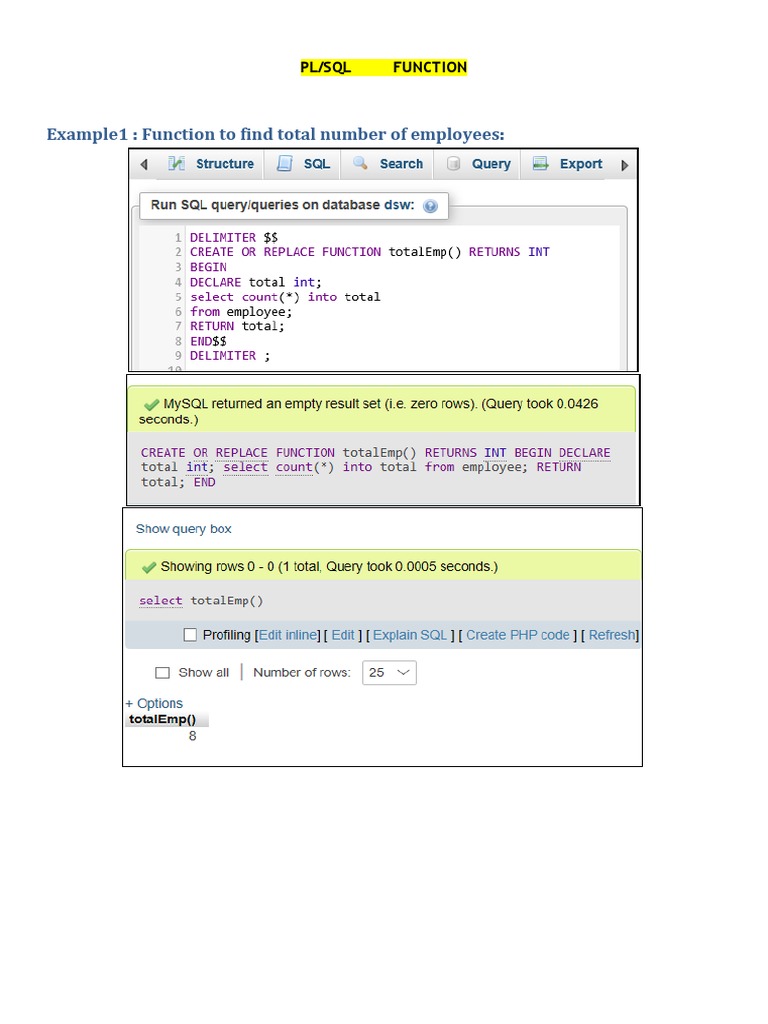Click the Show query box link
The width and height of the screenshot is (768, 1024).
tap(184, 529)
